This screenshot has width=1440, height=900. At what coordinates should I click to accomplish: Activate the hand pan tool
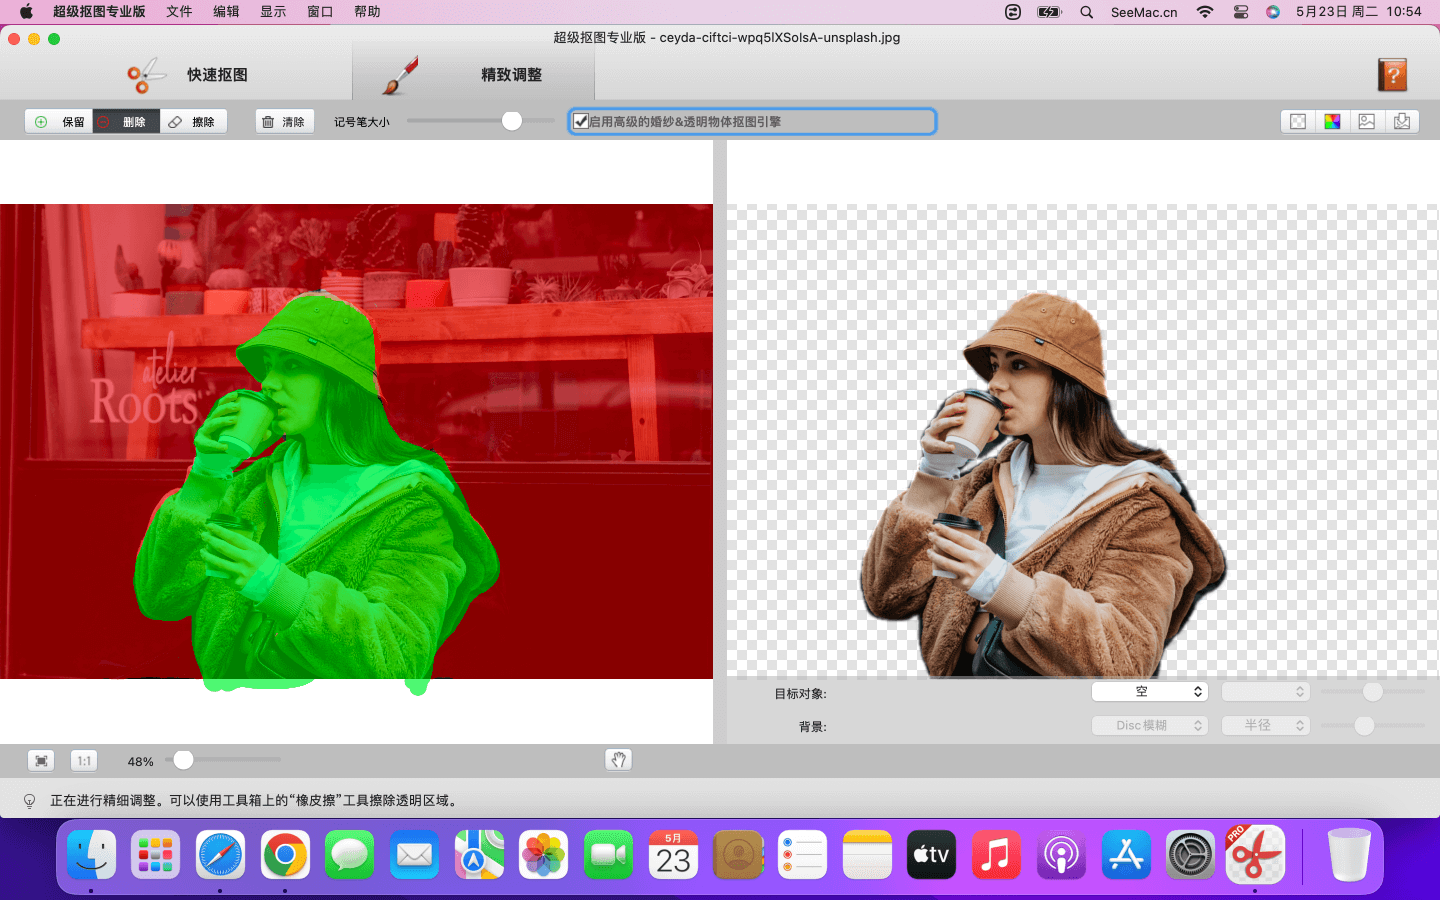click(x=619, y=760)
